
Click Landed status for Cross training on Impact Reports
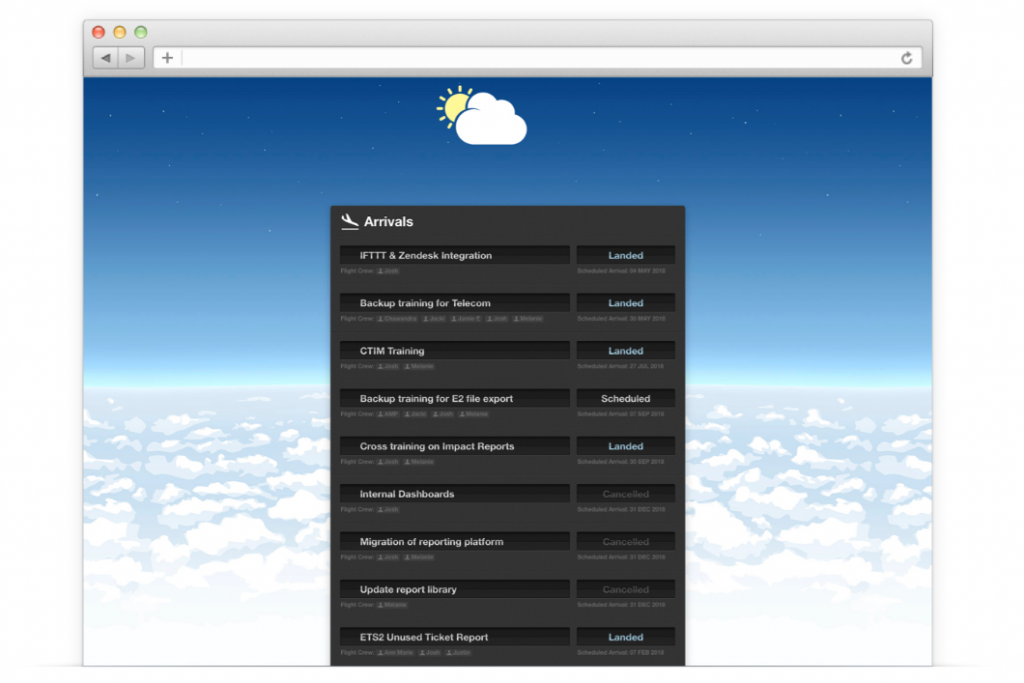626,446
